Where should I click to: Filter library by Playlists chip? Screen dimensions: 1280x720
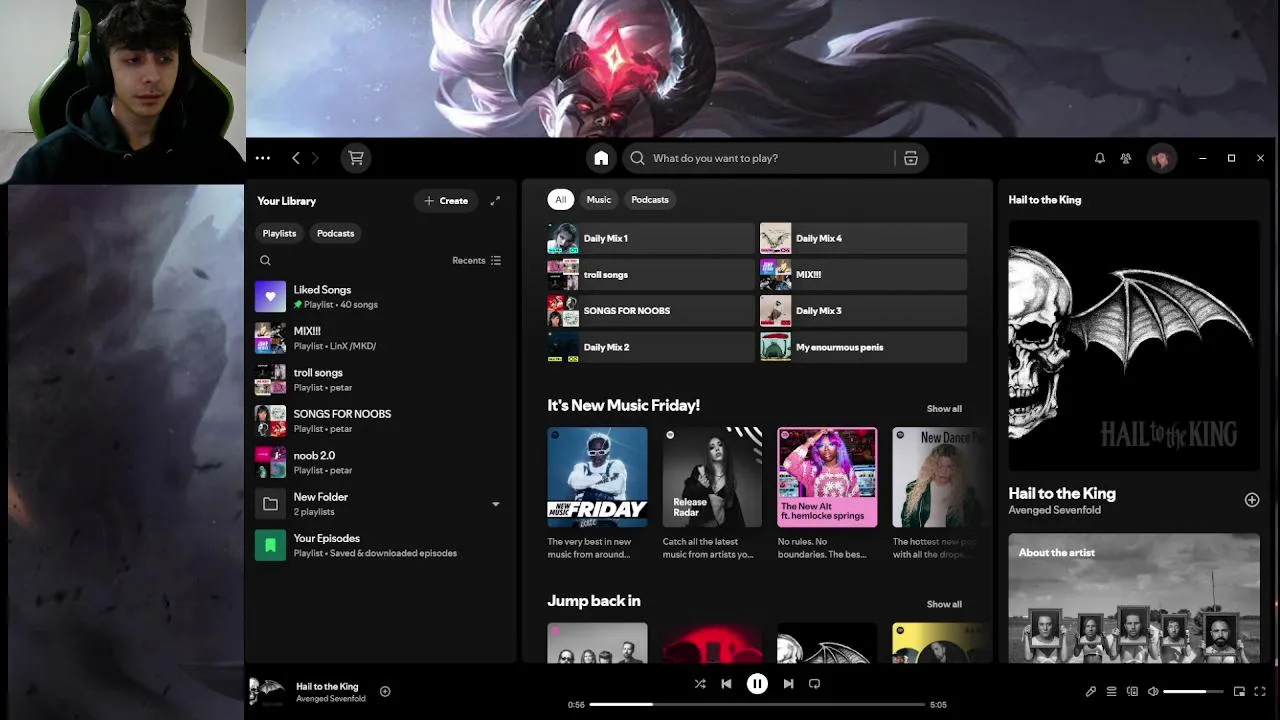[279, 233]
